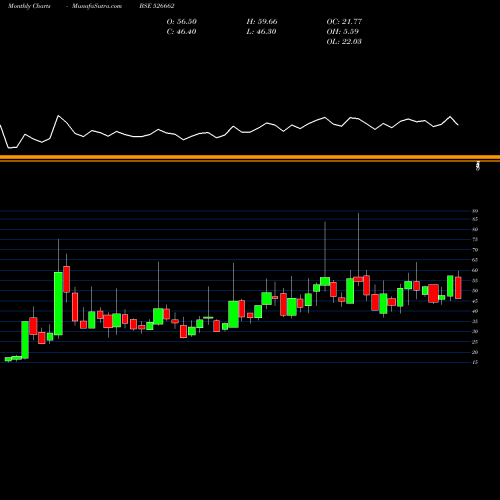Click the 'Monthly Charts' title text

[29, 6]
